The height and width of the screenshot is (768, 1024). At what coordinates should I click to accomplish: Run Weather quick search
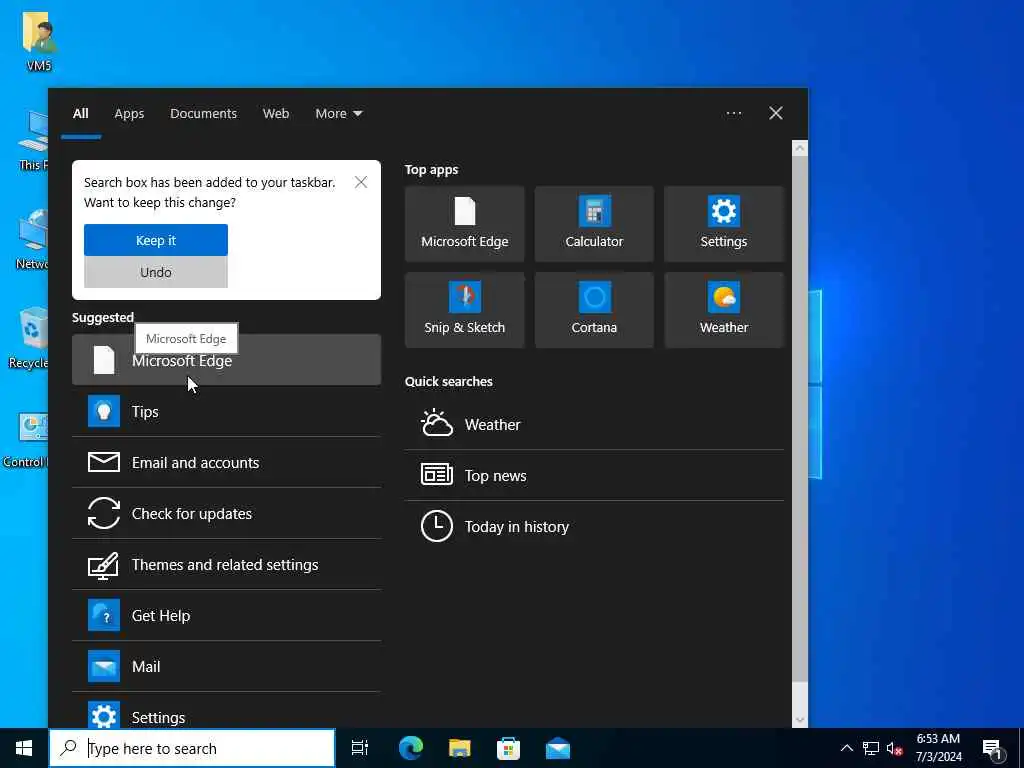[x=594, y=424]
